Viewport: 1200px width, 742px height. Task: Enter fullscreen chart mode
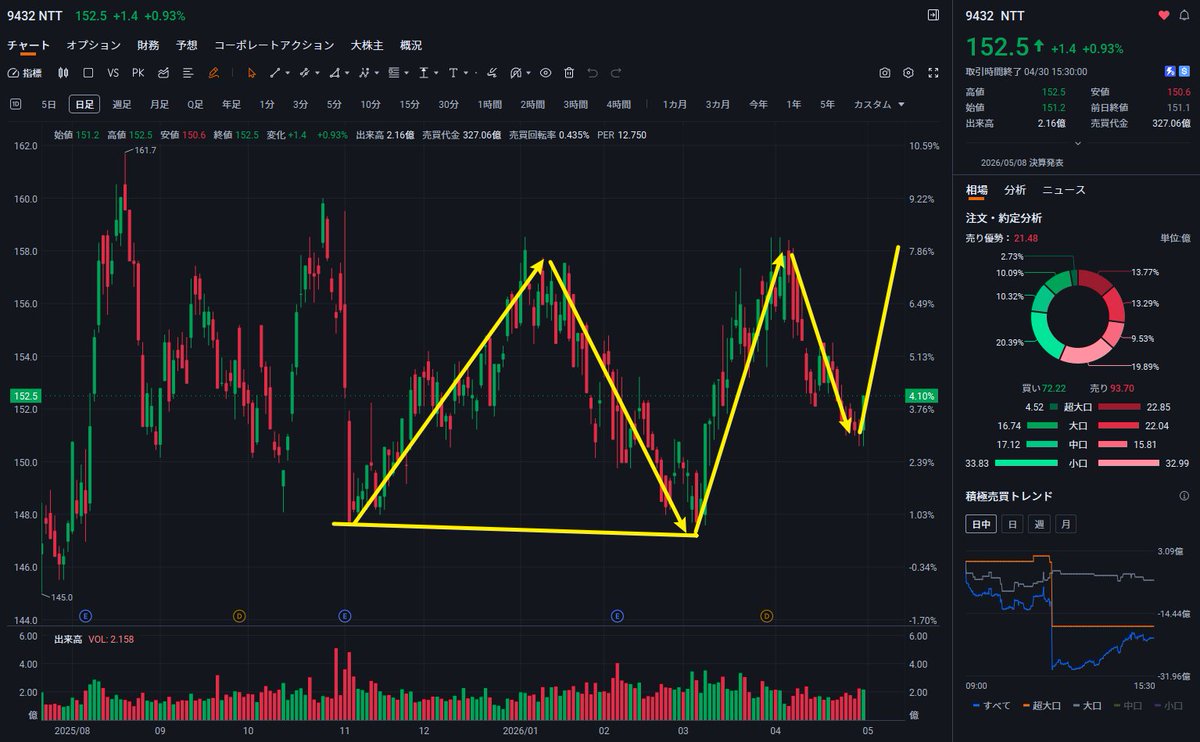(933, 73)
